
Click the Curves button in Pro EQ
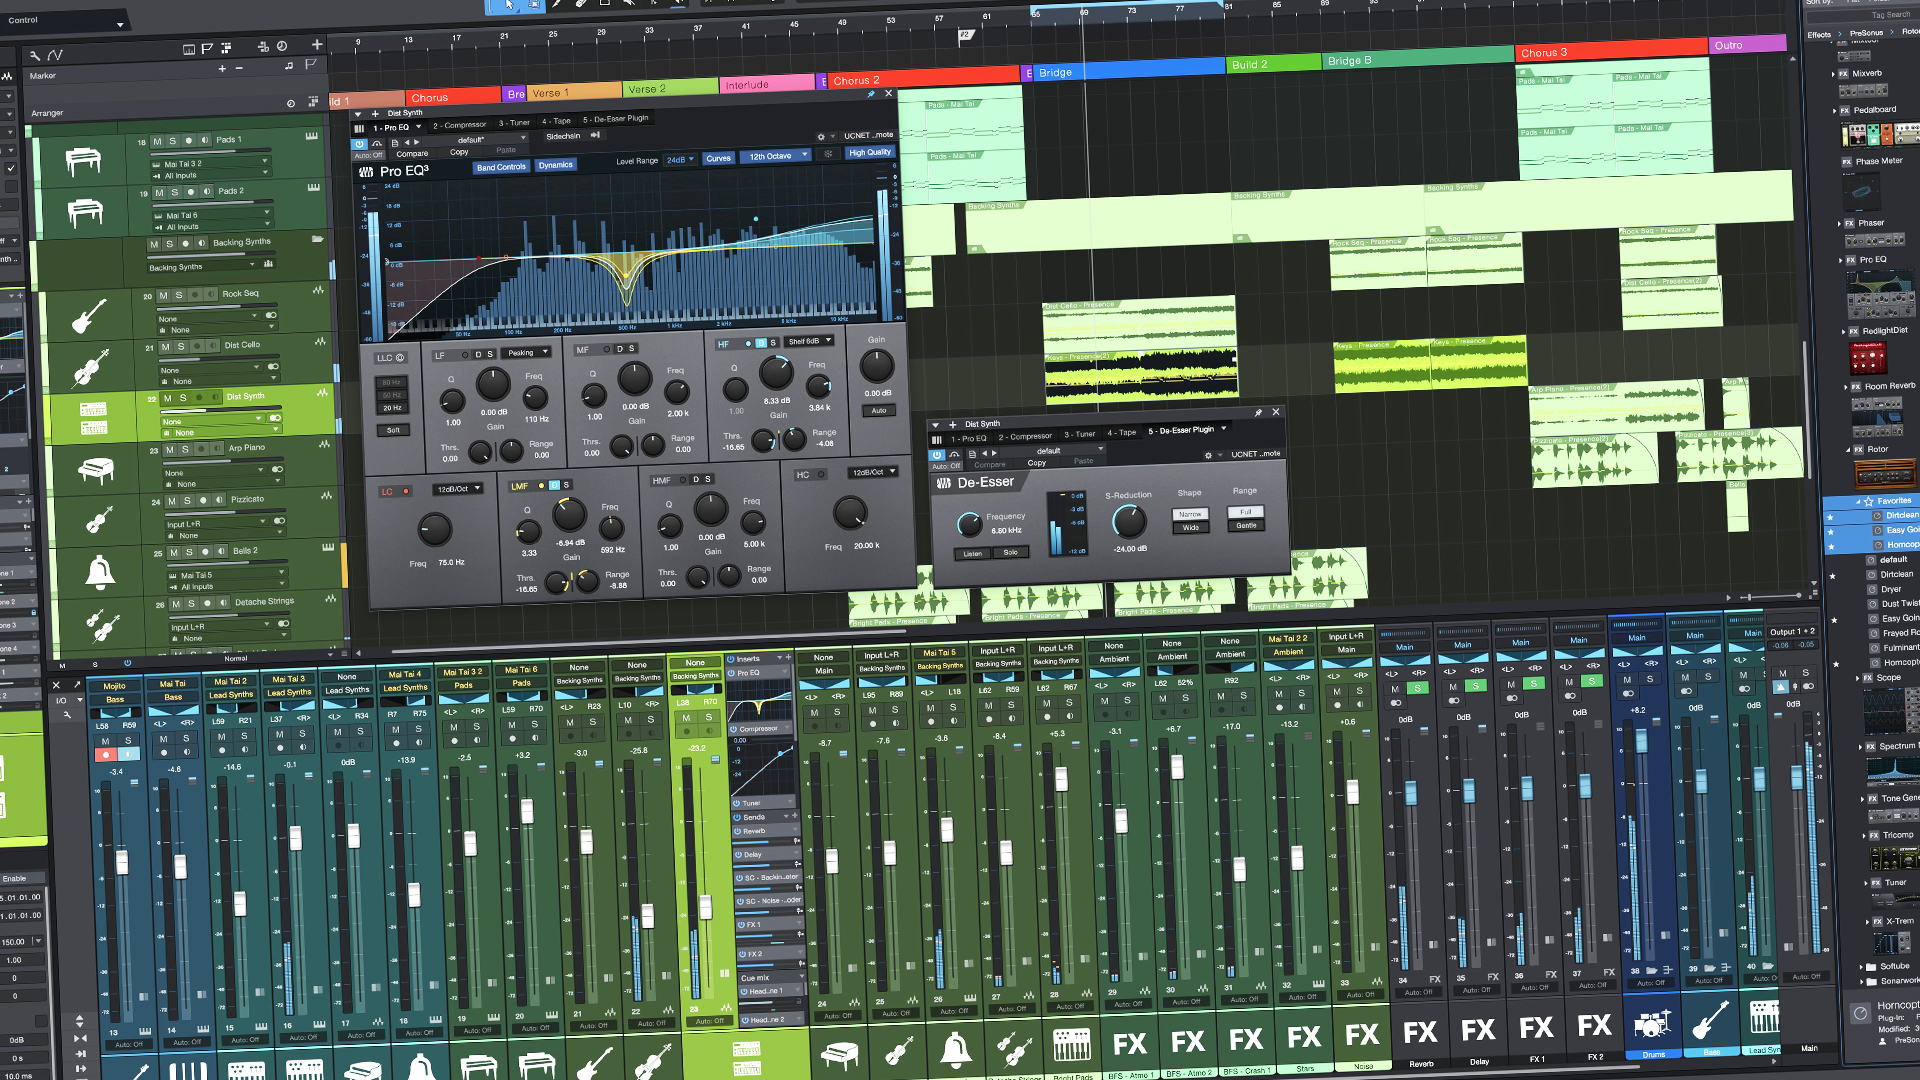tap(719, 158)
